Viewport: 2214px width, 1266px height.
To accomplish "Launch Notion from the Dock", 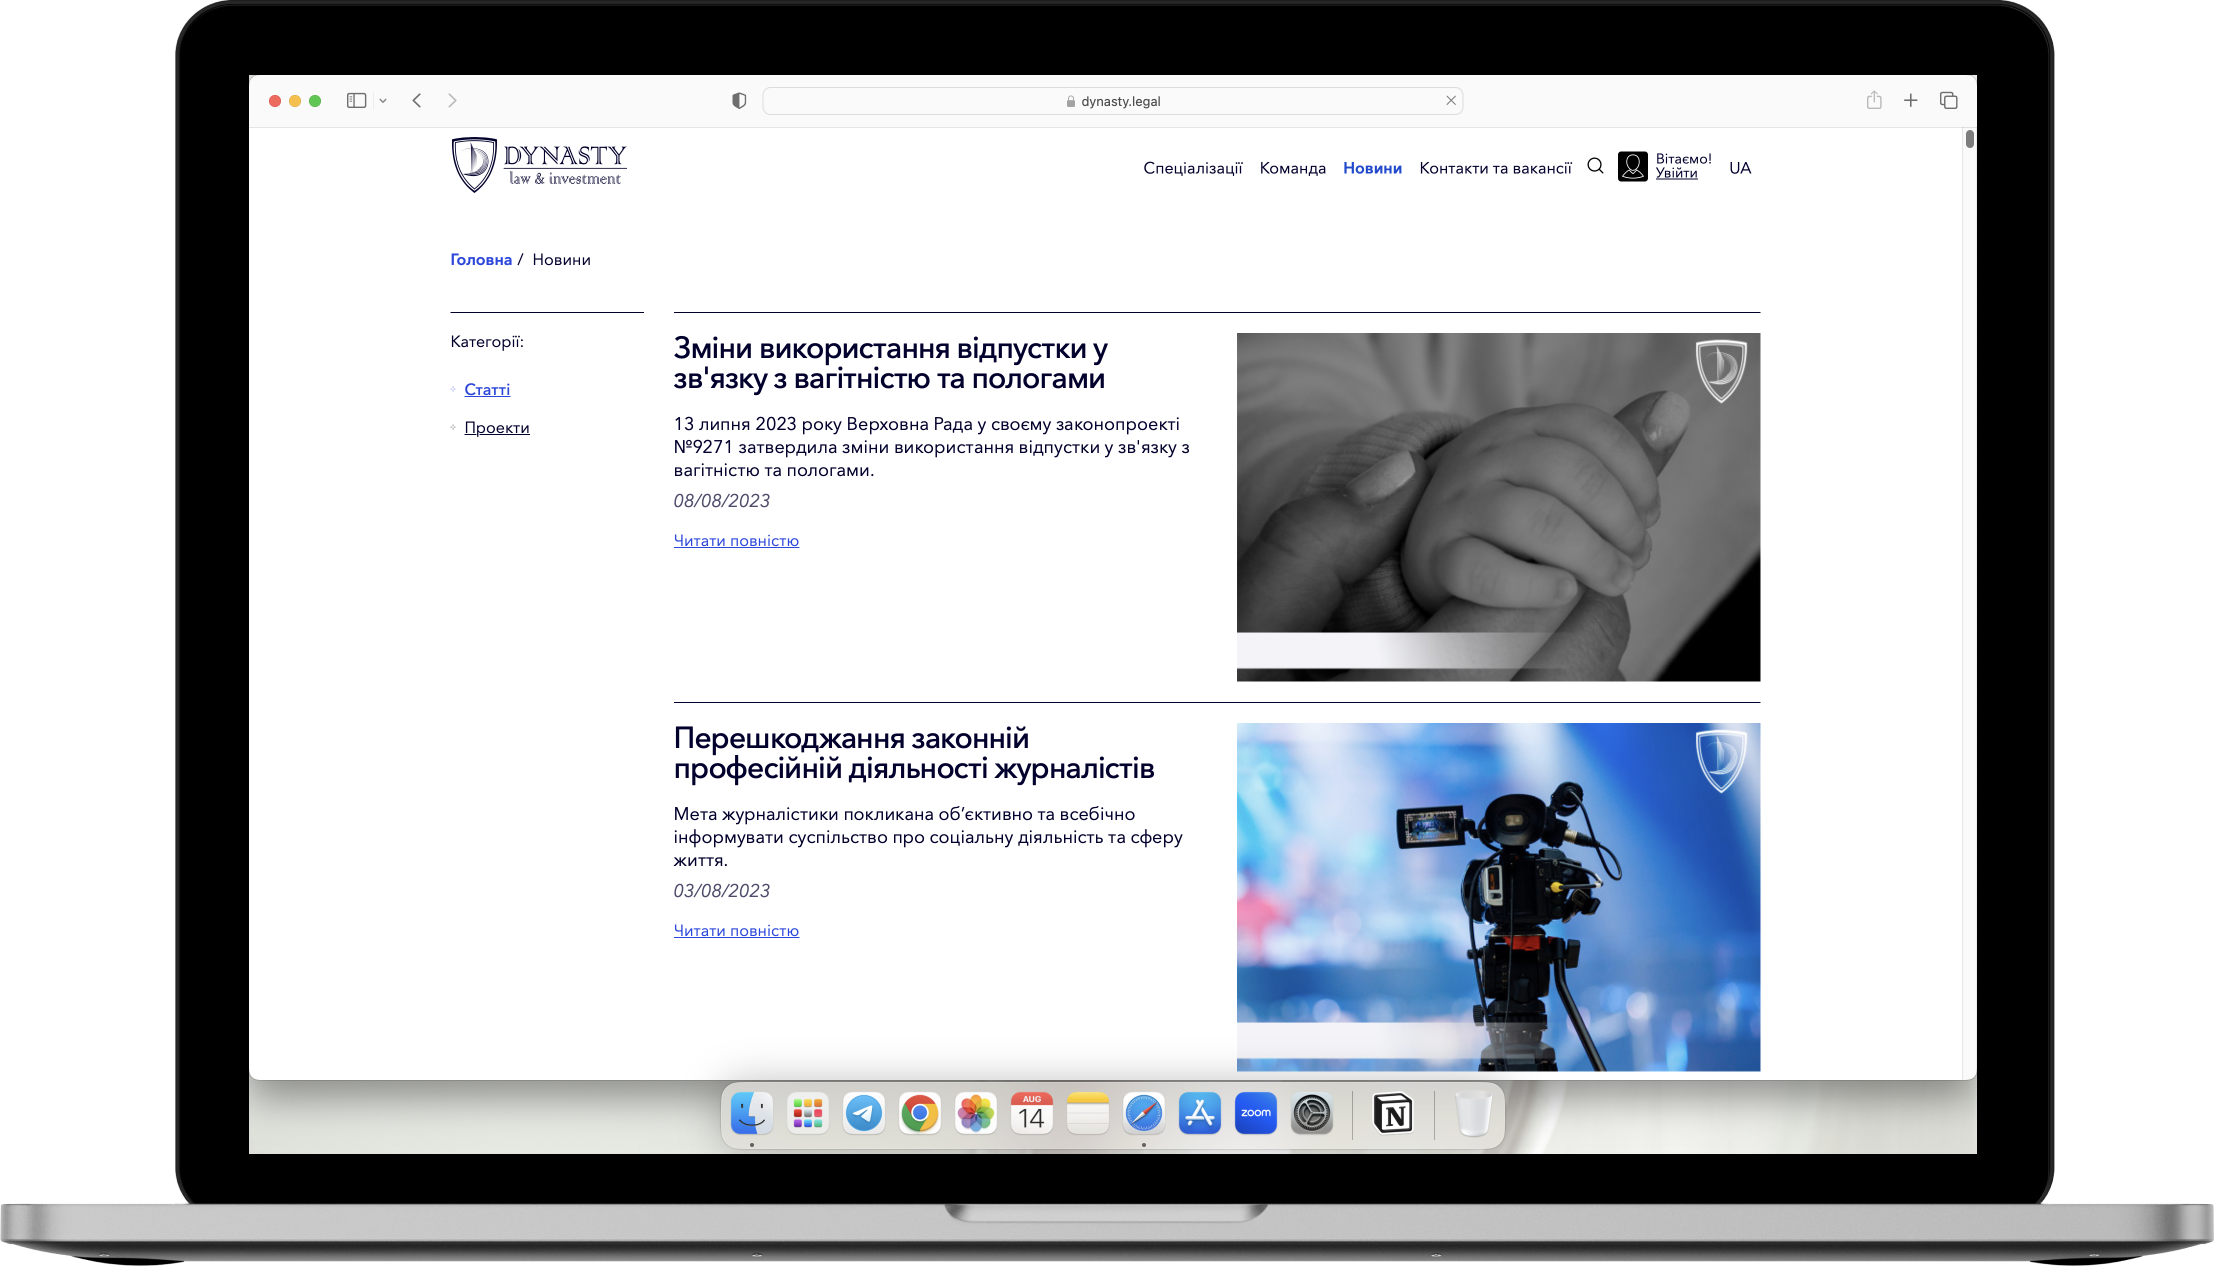I will point(1392,1113).
